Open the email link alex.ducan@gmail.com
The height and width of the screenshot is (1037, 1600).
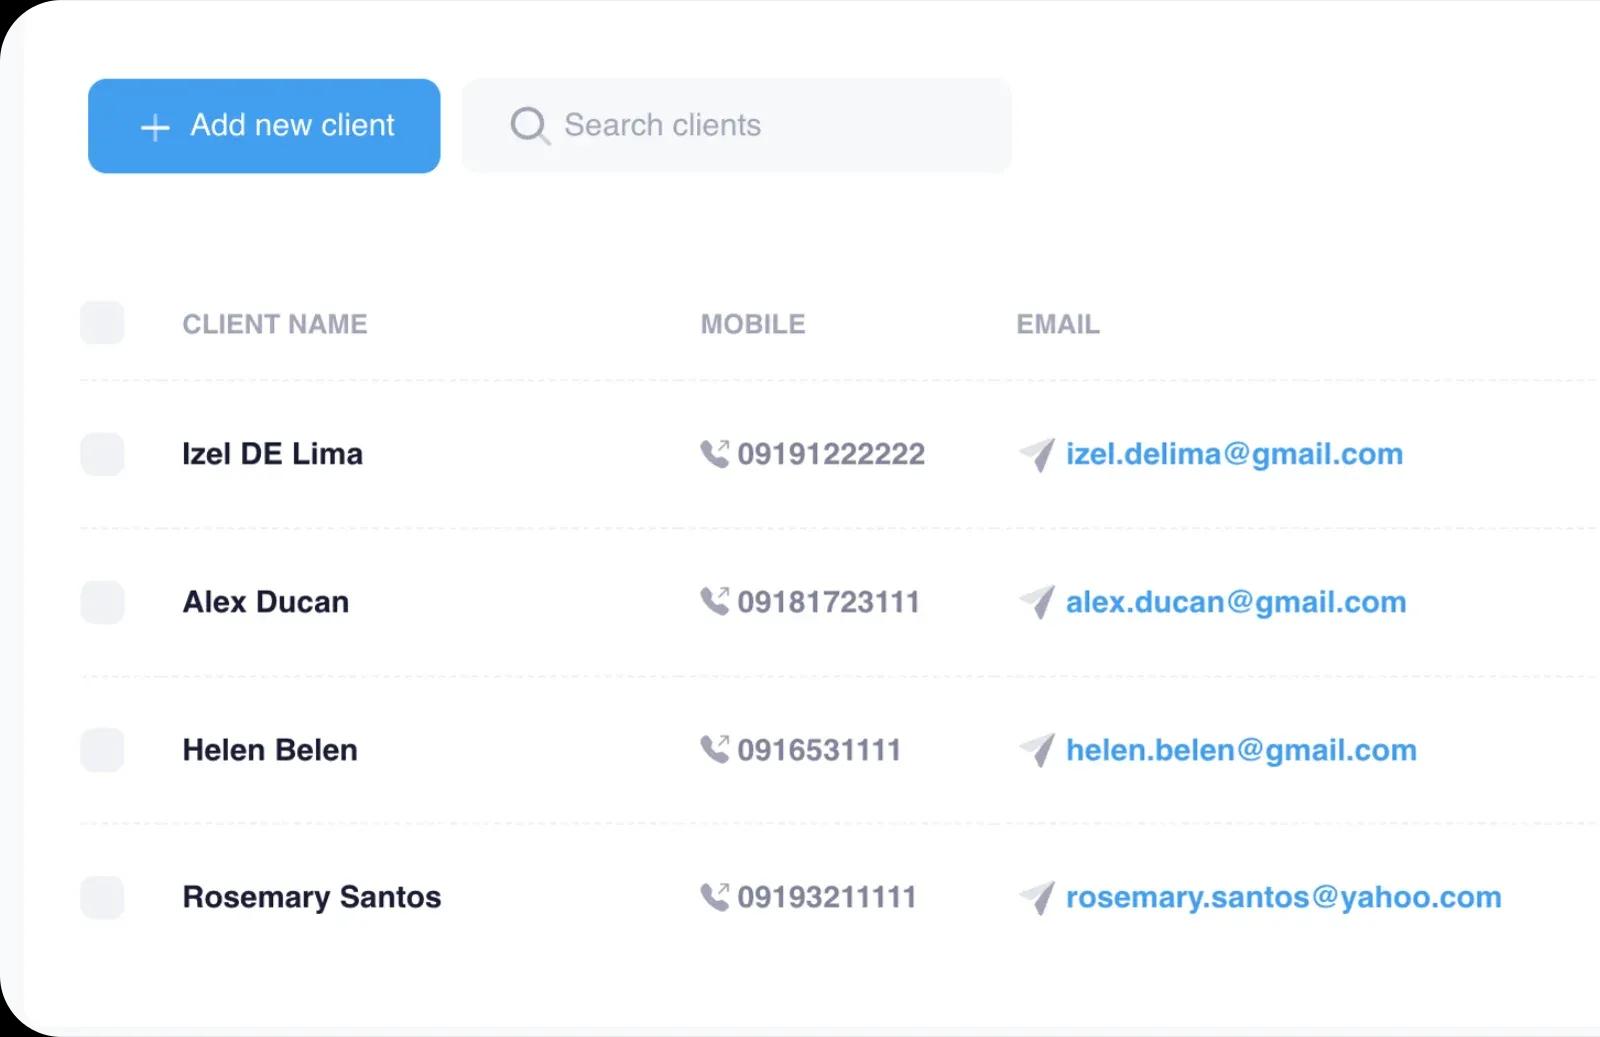(x=1234, y=601)
